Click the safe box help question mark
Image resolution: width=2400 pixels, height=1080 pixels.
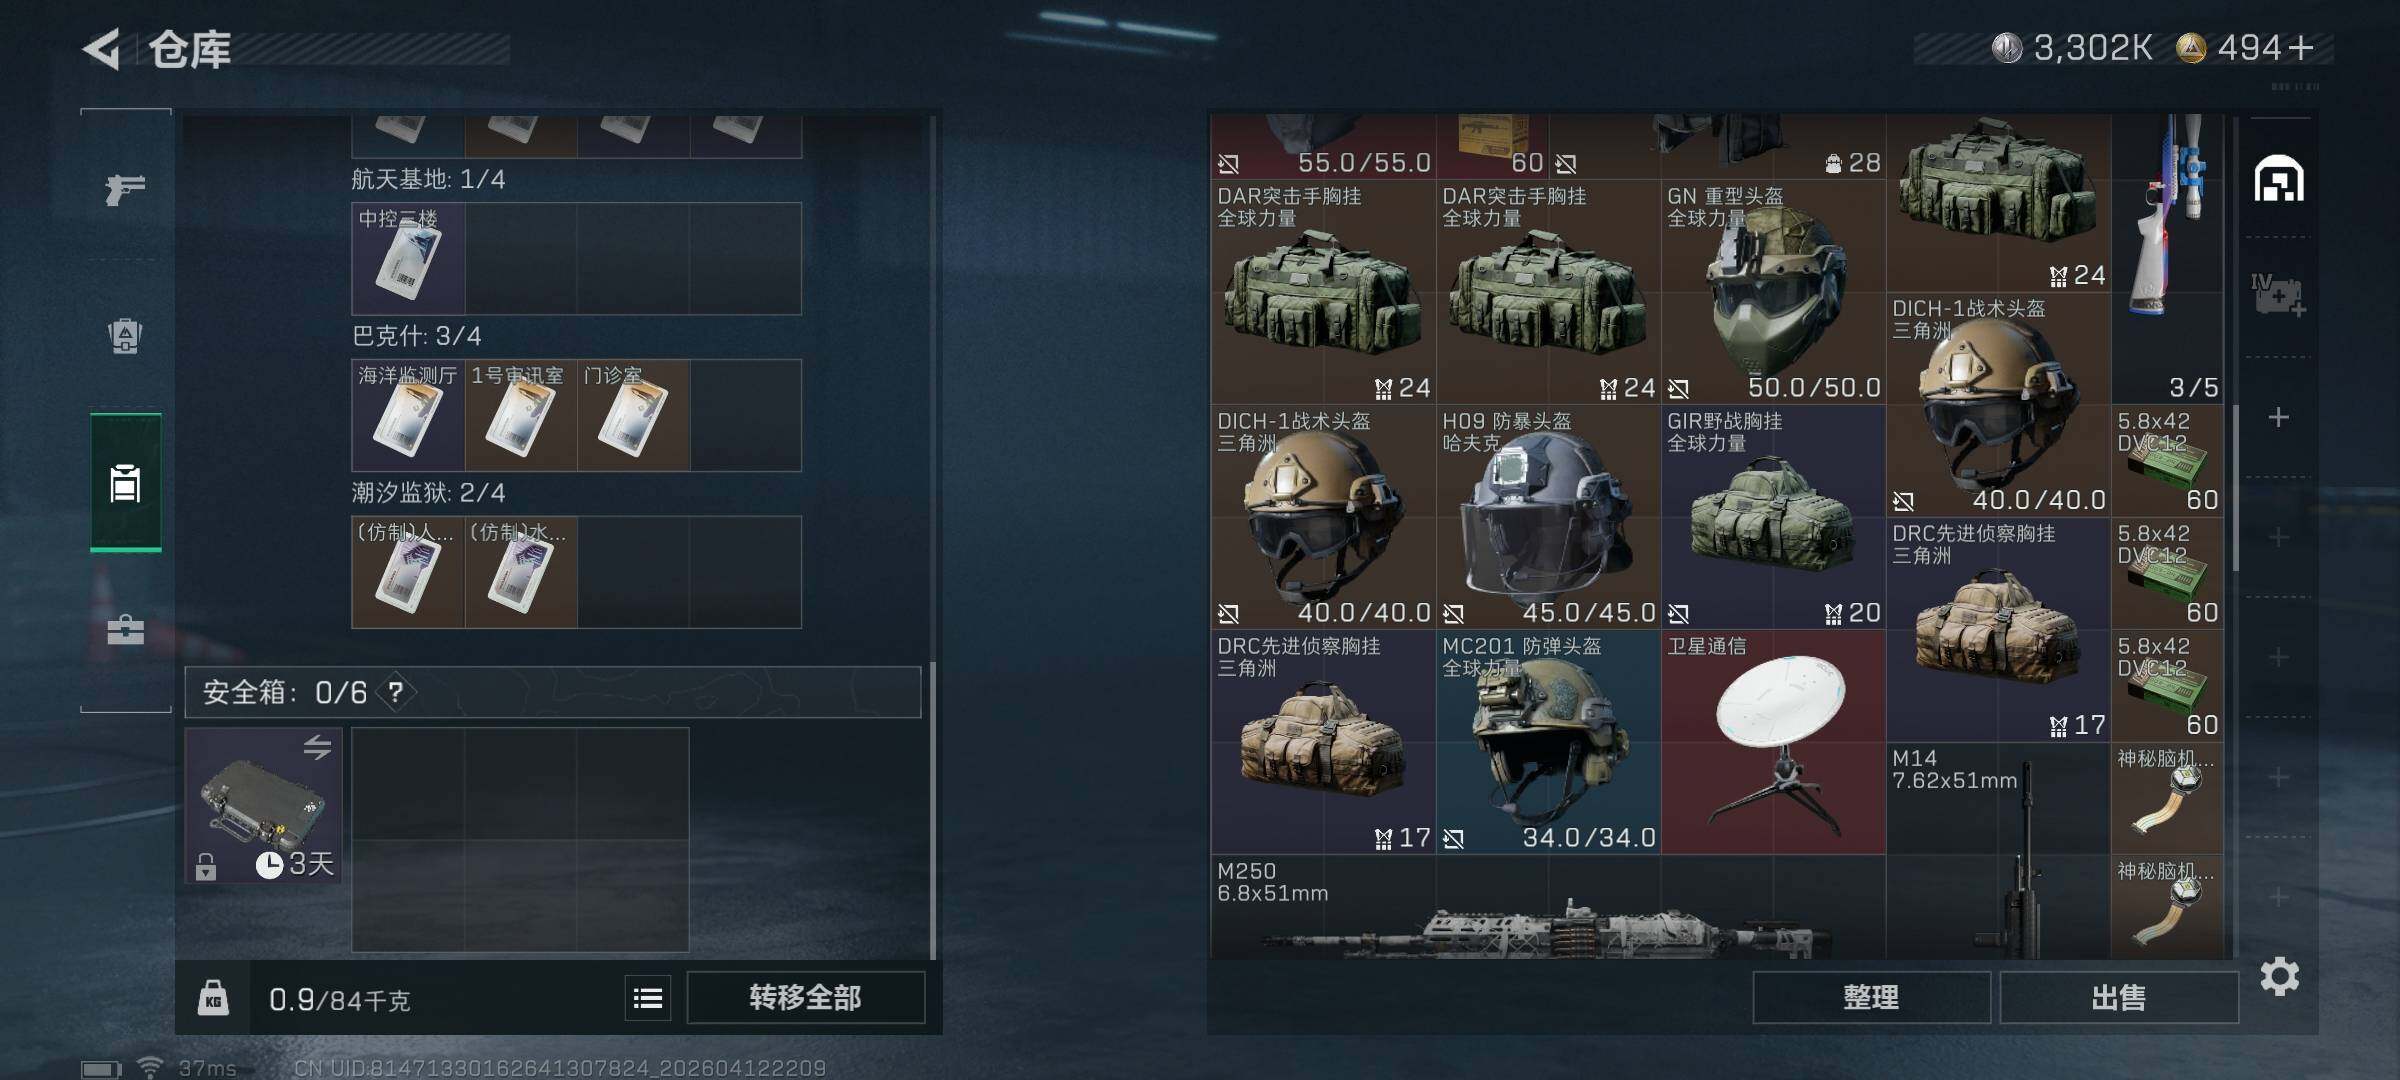click(x=396, y=692)
